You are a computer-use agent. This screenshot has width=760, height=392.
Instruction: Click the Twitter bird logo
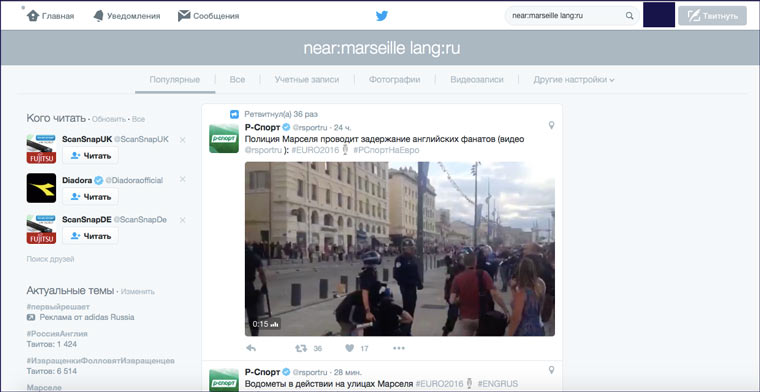pyautogui.click(x=382, y=16)
